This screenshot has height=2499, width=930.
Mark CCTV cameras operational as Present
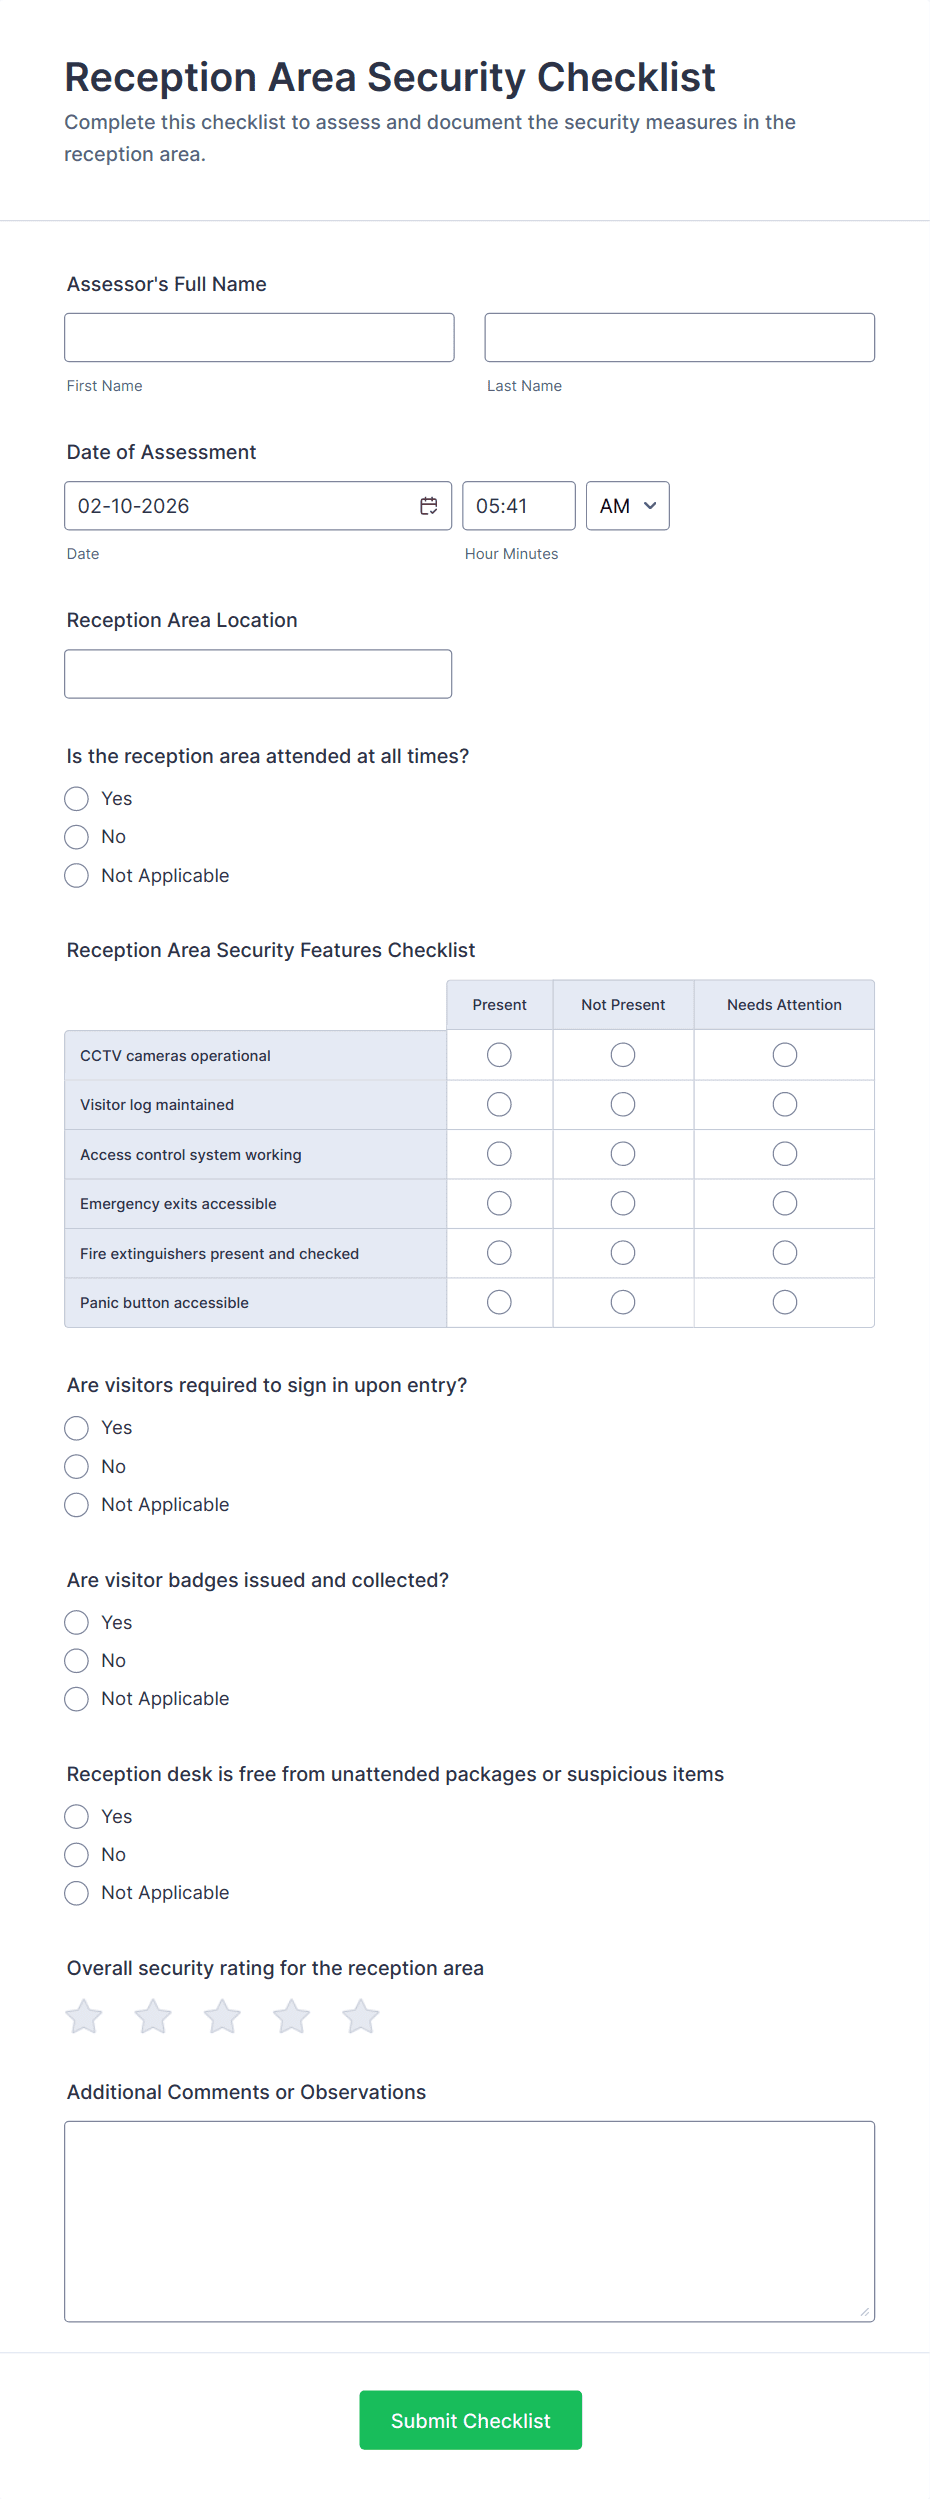click(x=499, y=1055)
